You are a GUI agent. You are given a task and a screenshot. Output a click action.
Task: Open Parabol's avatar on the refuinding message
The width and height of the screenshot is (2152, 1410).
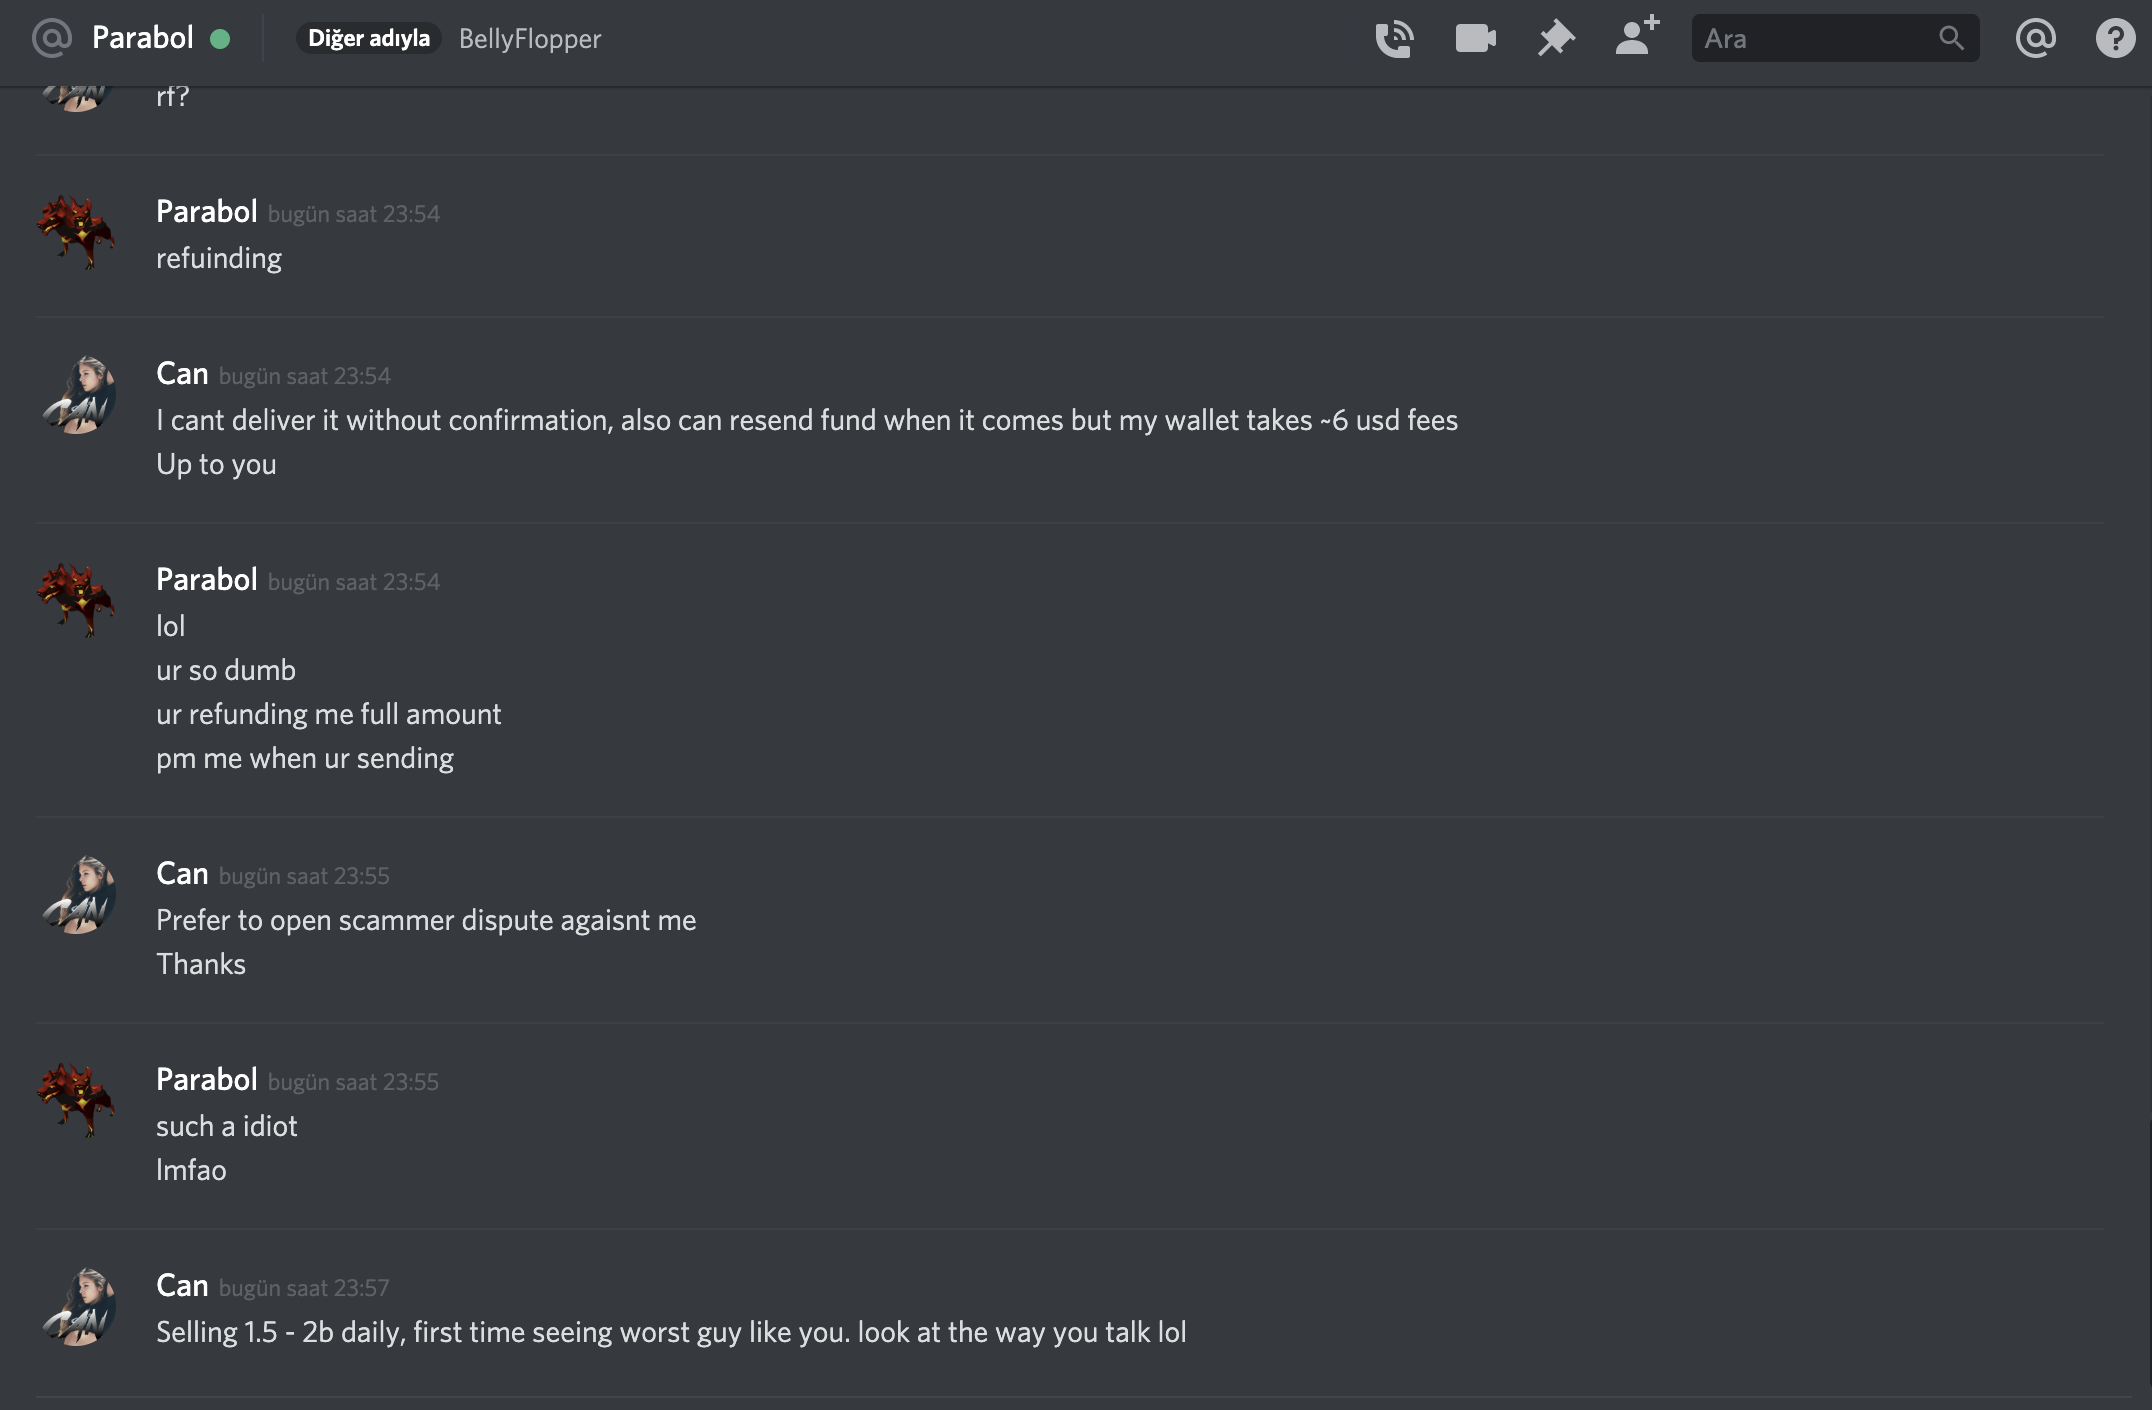point(76,232)
